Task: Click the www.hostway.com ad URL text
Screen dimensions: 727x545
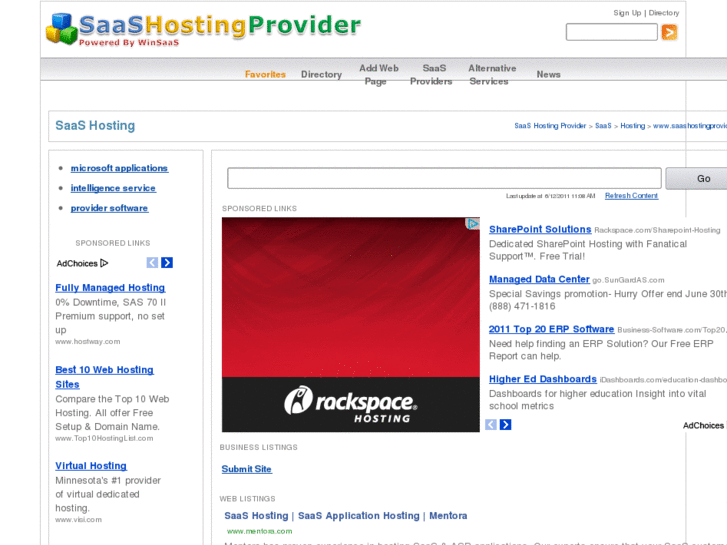Action: coord(88,341)
